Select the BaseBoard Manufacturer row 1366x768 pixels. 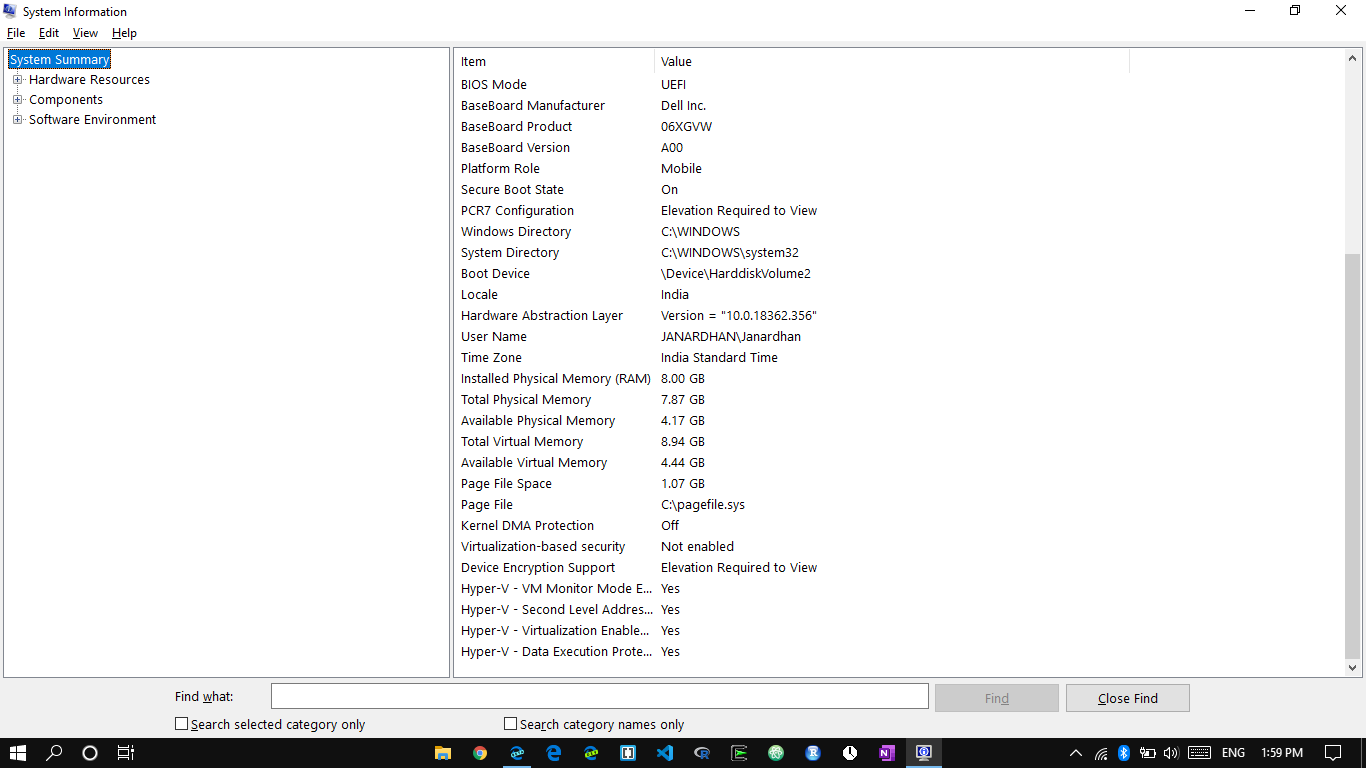pos(792,106)
